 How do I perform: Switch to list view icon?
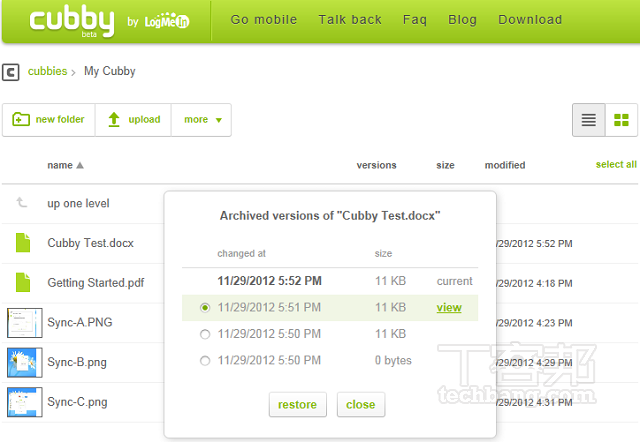click(589, 120)
